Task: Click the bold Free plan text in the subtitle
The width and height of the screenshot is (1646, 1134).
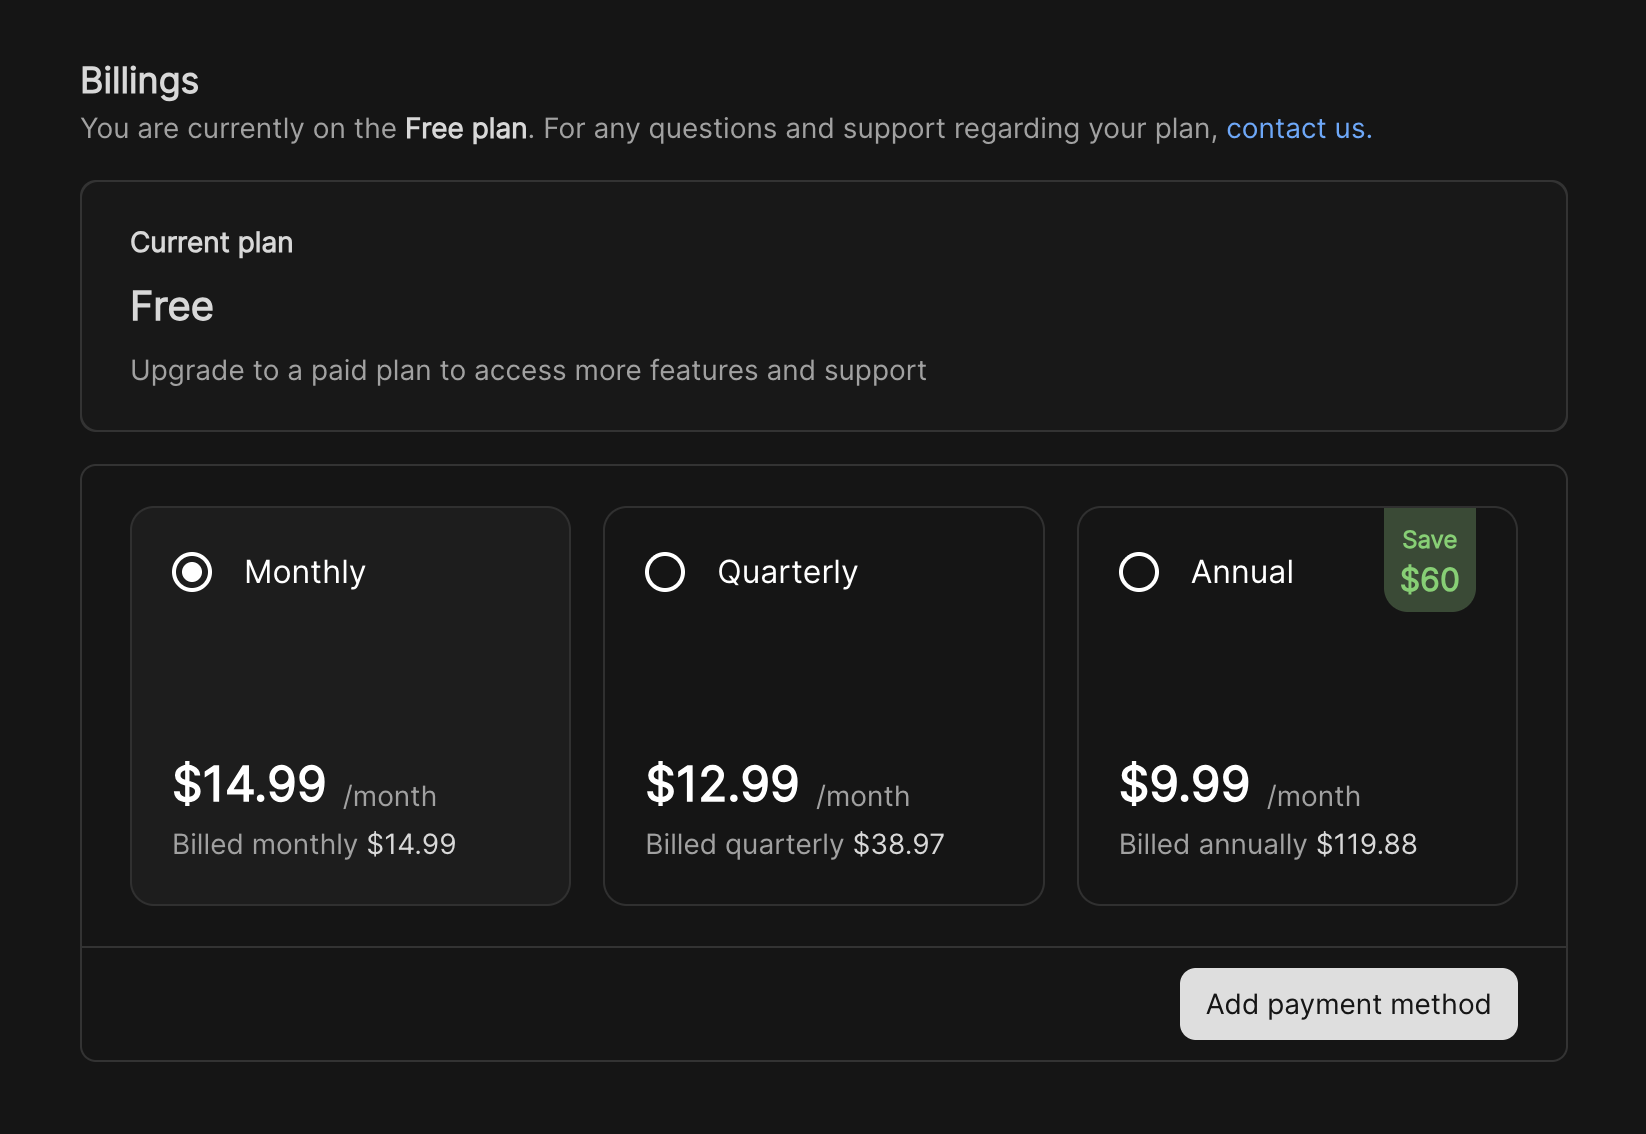Action: click(x=466, y=129)
